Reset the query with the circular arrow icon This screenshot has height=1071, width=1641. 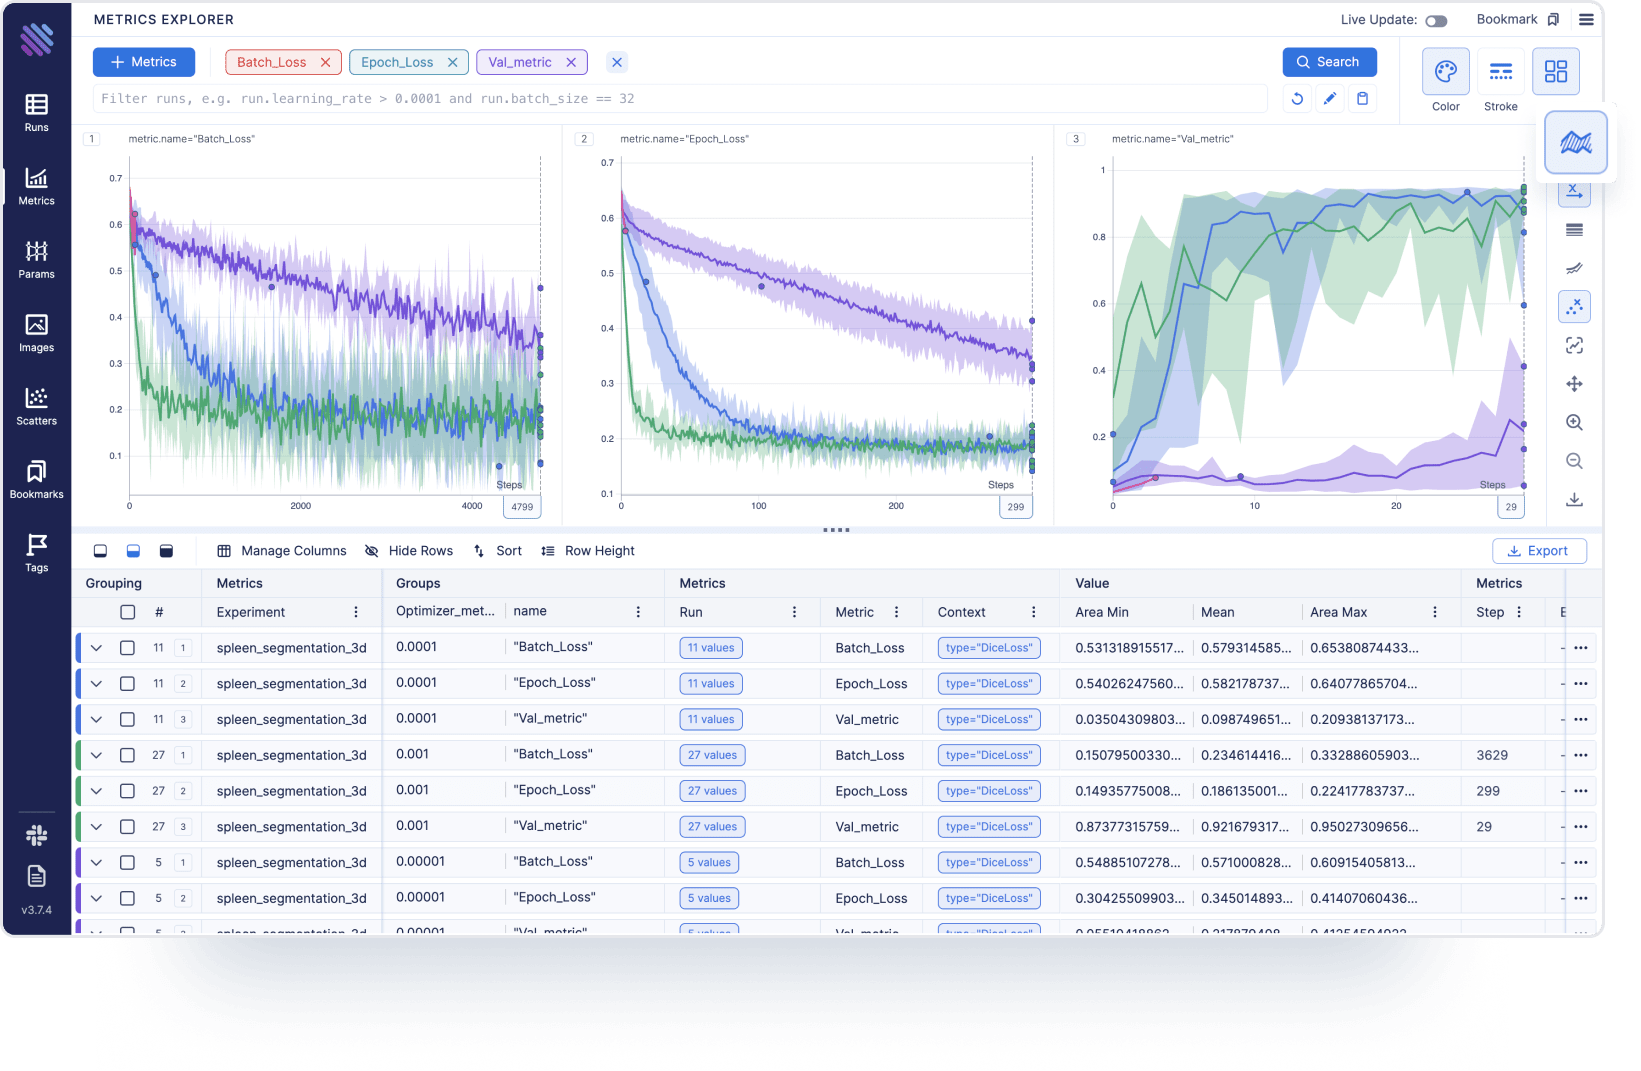1297,98
